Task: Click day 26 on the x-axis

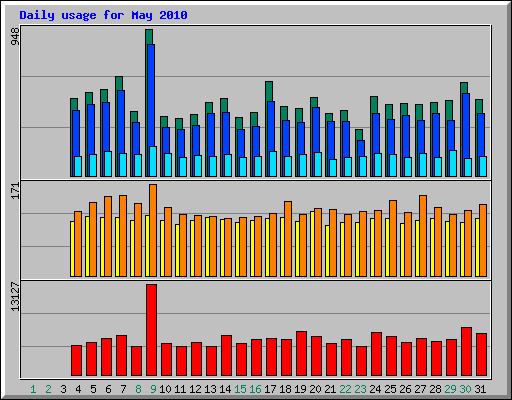Action: tap(405, 389)
